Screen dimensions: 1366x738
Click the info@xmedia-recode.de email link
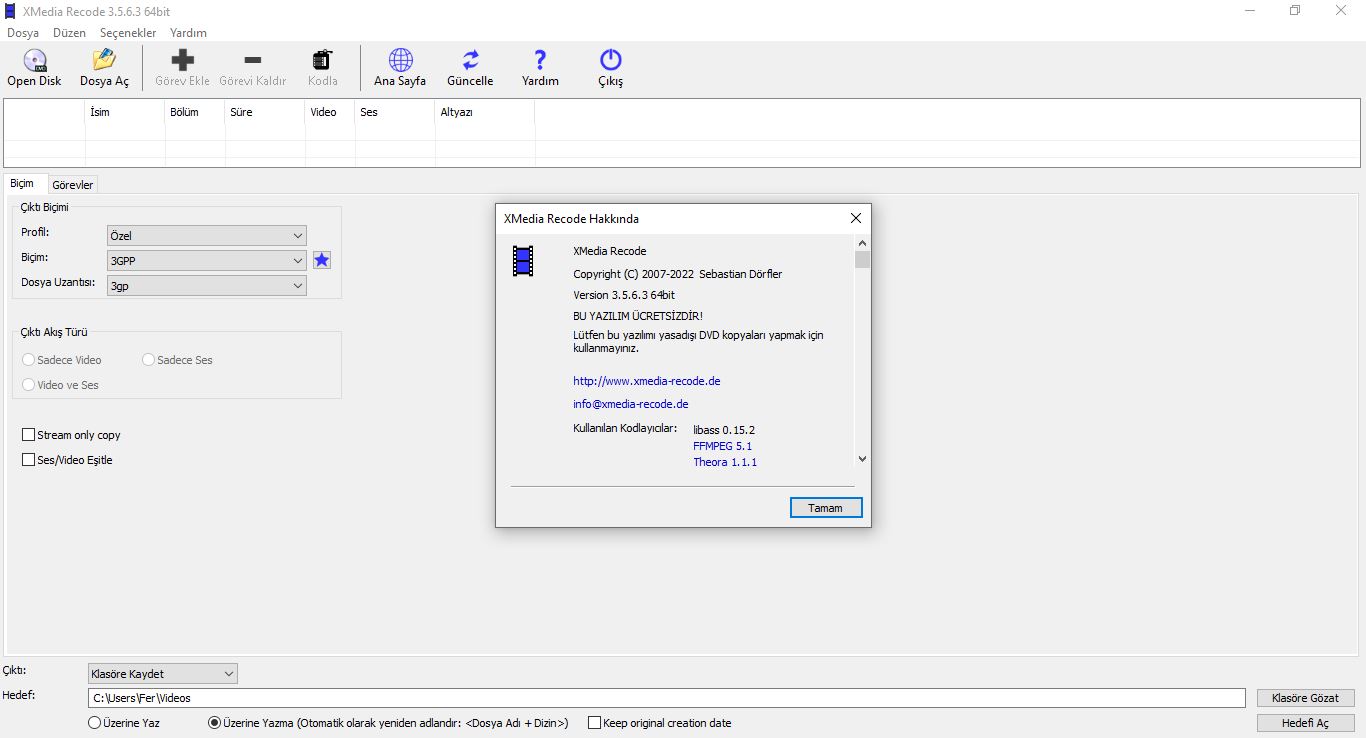pyautogui.click(x=631, y=404)
